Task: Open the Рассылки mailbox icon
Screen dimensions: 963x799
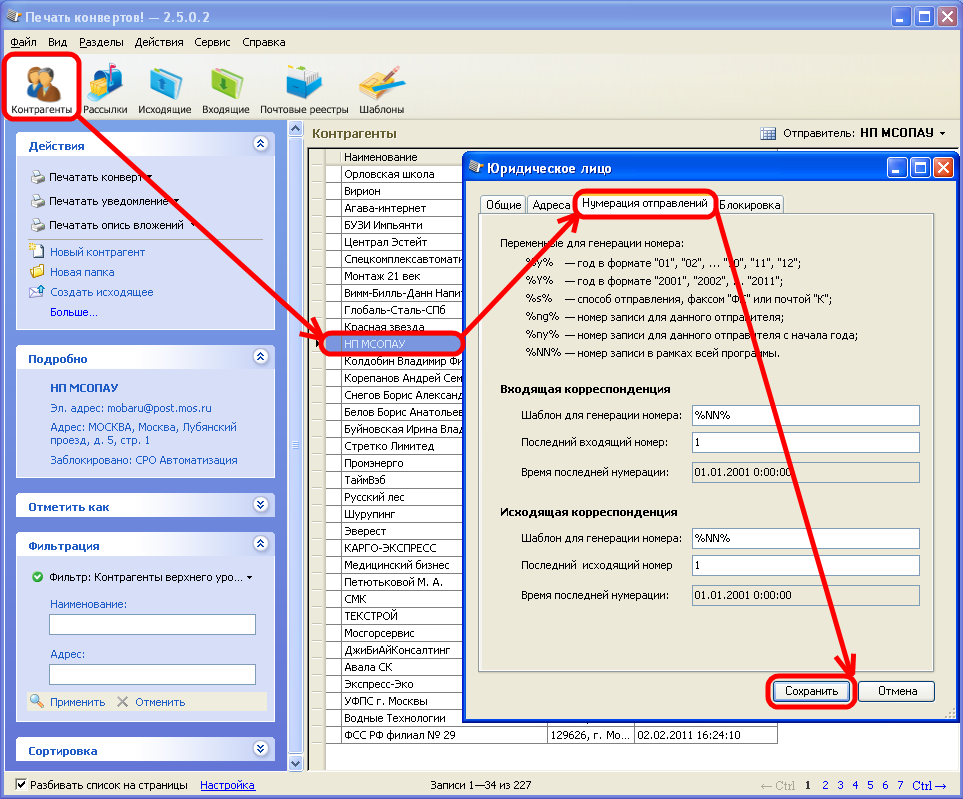Action: pos(105,87)
